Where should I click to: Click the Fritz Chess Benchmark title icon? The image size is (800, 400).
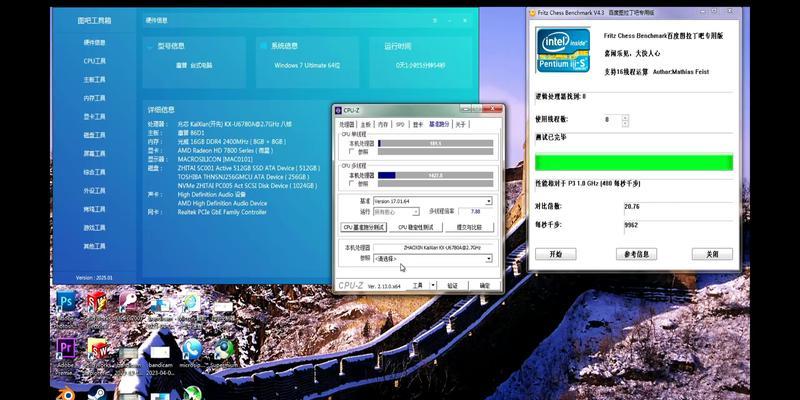click(532, 12)
